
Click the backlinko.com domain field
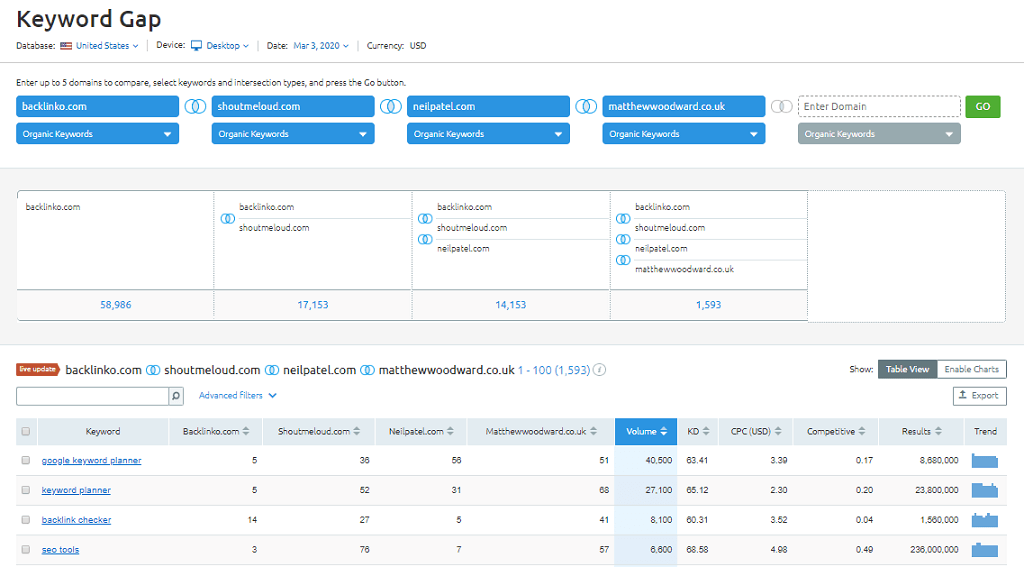pyautogui.click(x=97, y=106)
